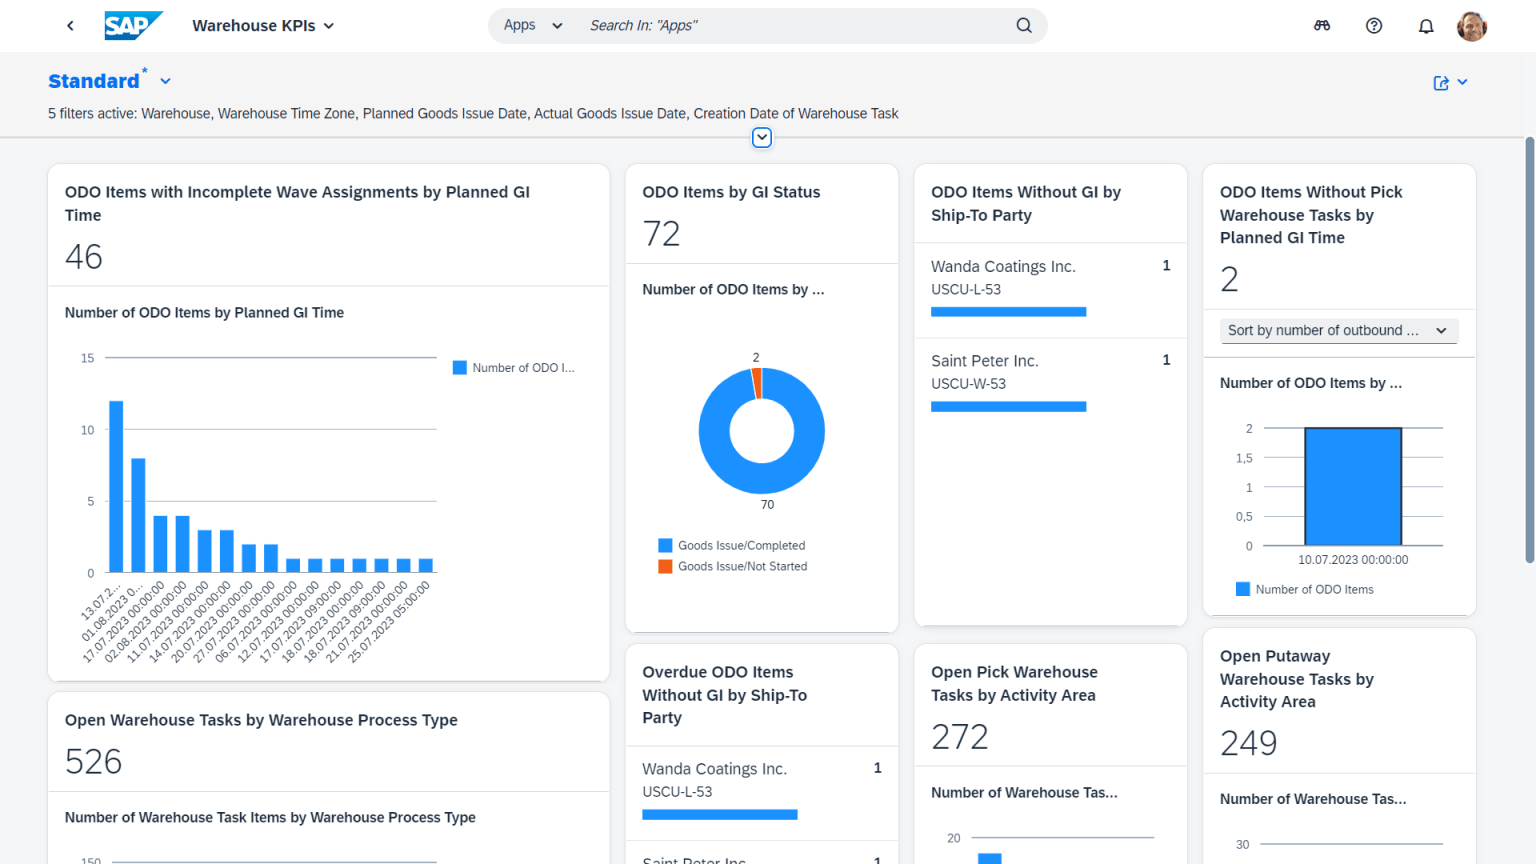Click the Wanda Coatings Inc. link
The width and height of the screenshot is (1536, 864).
1002,266
